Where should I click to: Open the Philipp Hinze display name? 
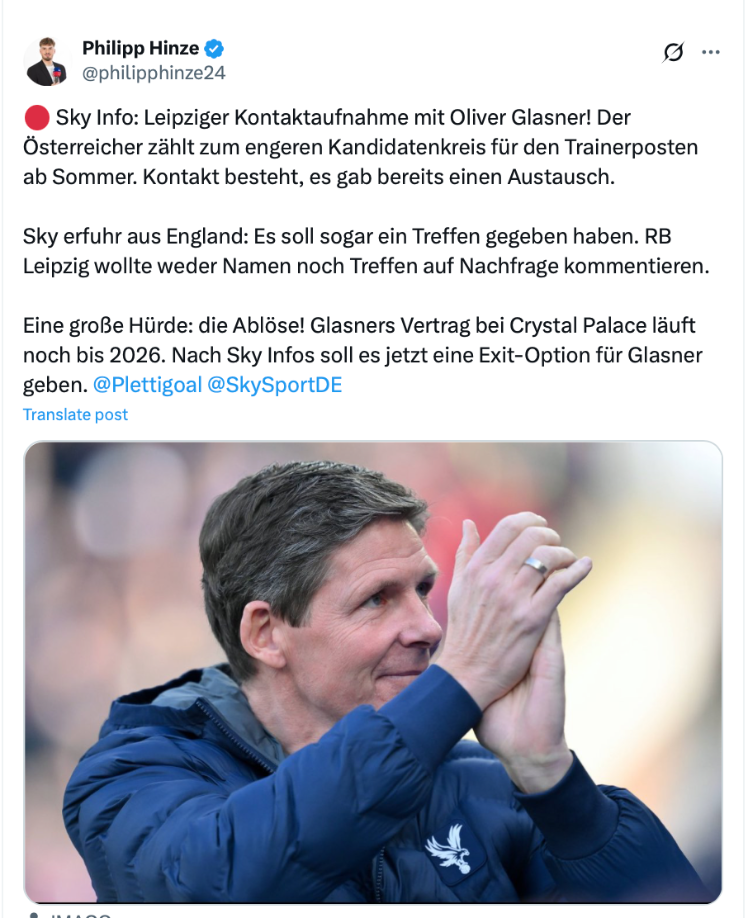pyautogui.click(x=140, y=48)
